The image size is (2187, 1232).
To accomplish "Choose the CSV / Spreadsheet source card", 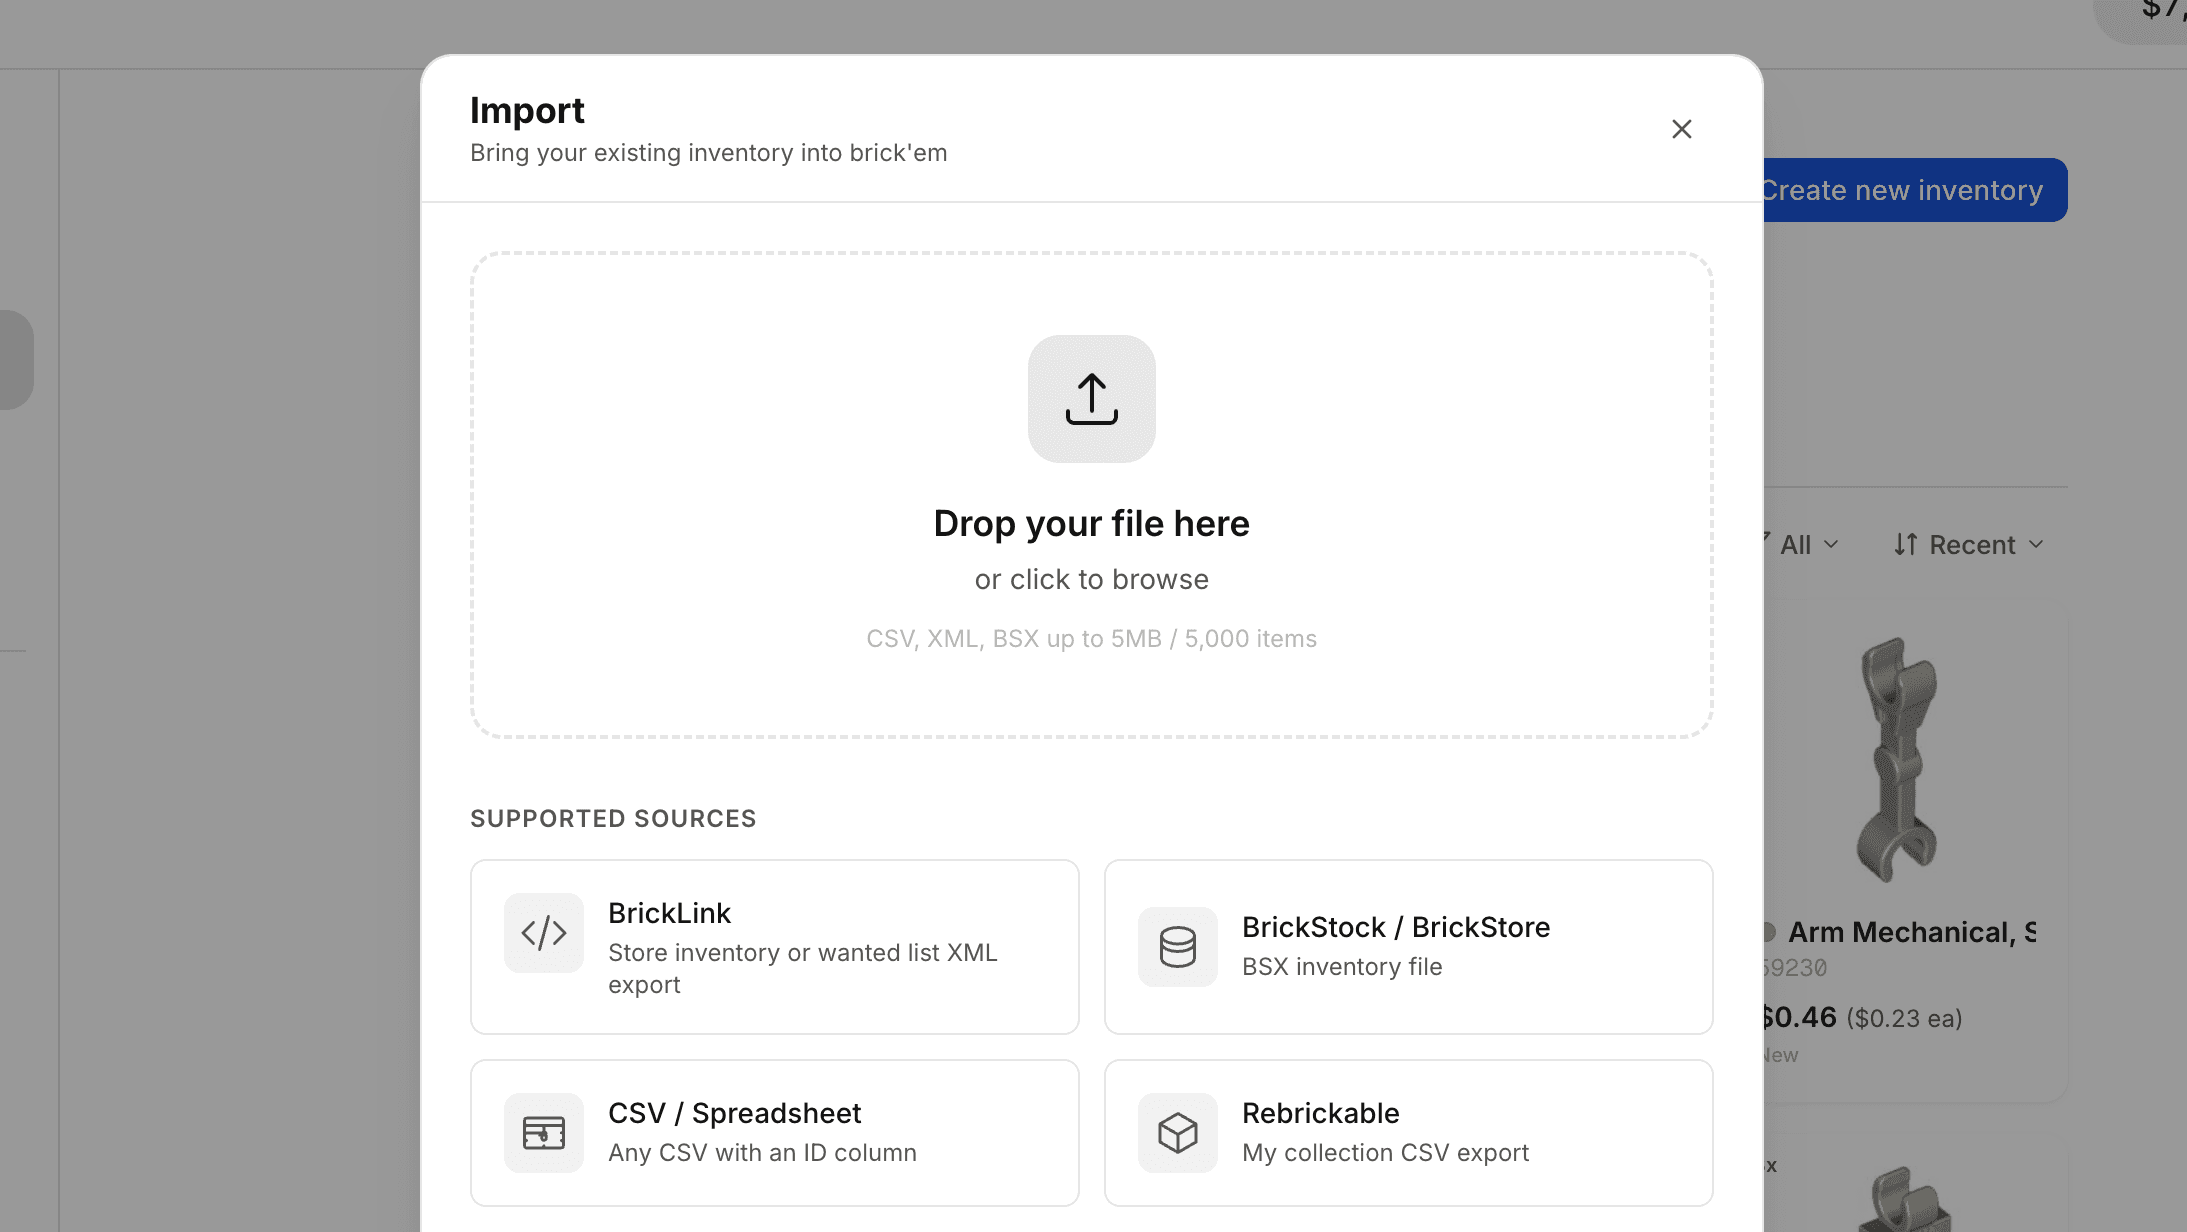I will click(775, 1133).
